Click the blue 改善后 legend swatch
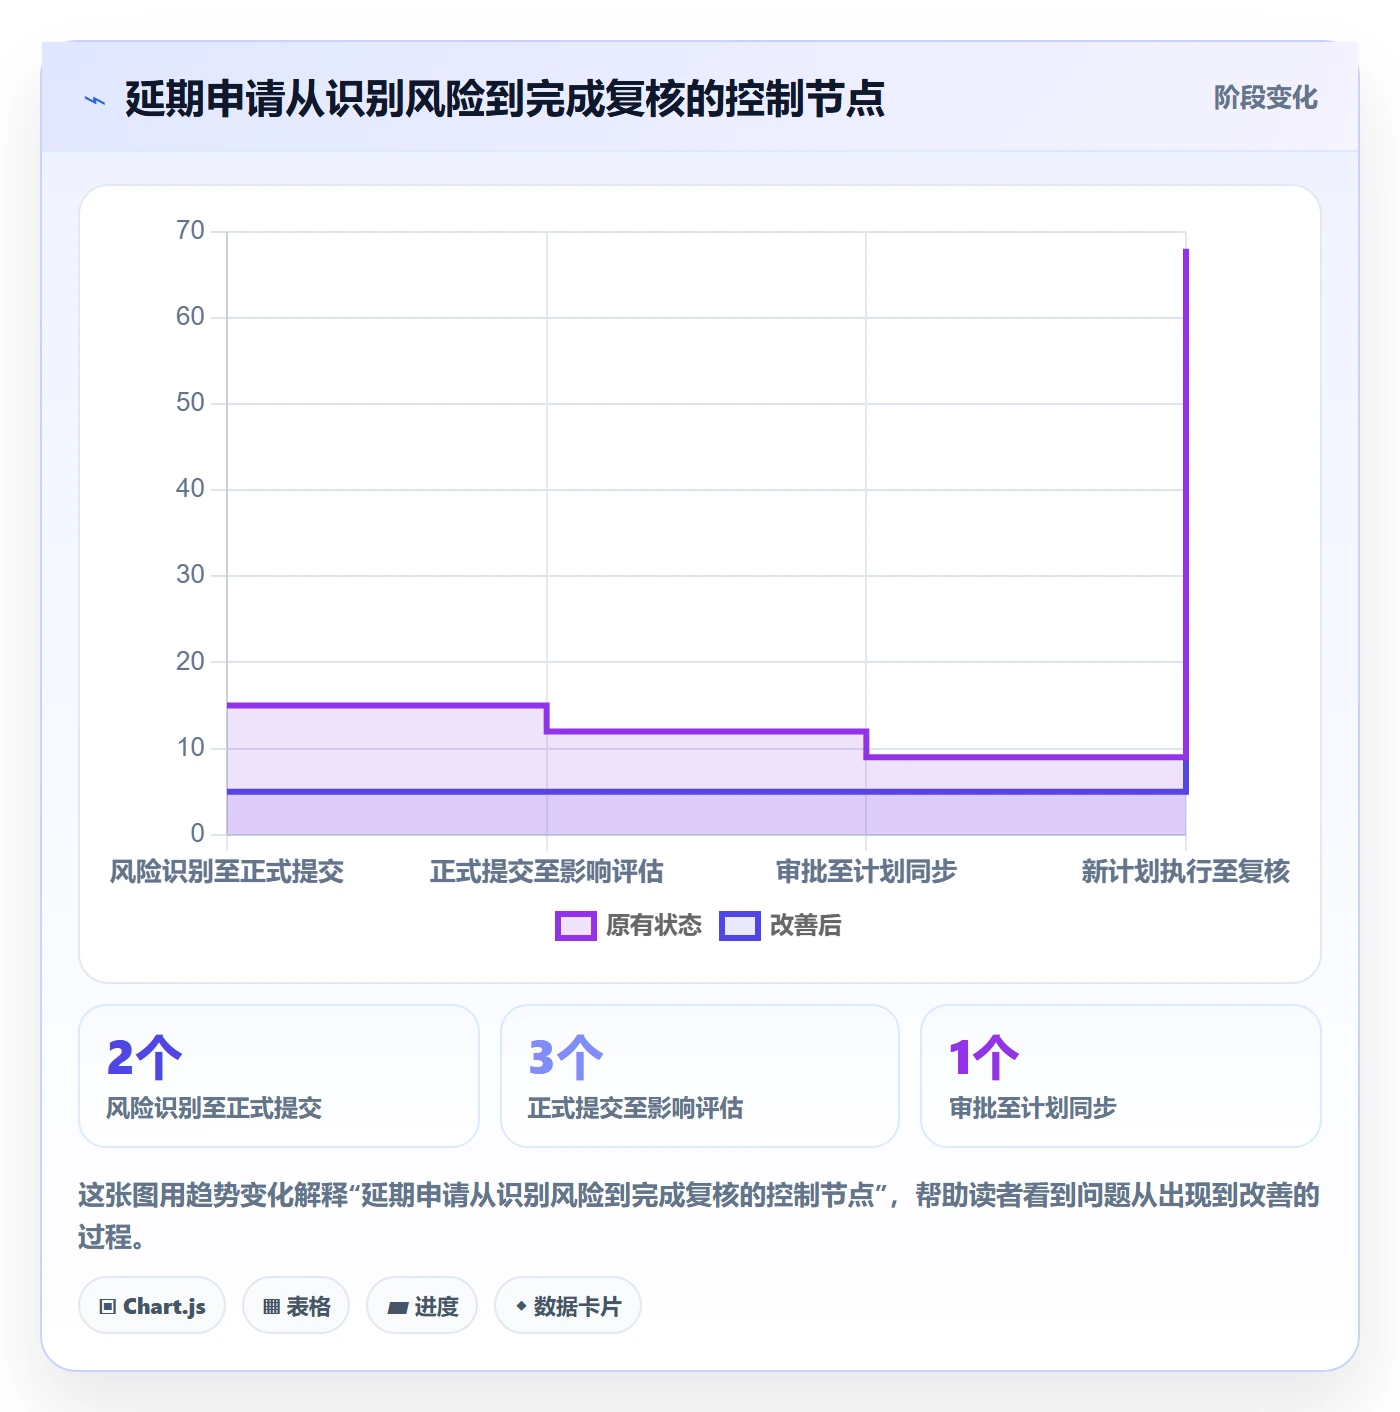Viewport: 1400px width, 1412px height. tap(740, 926)
